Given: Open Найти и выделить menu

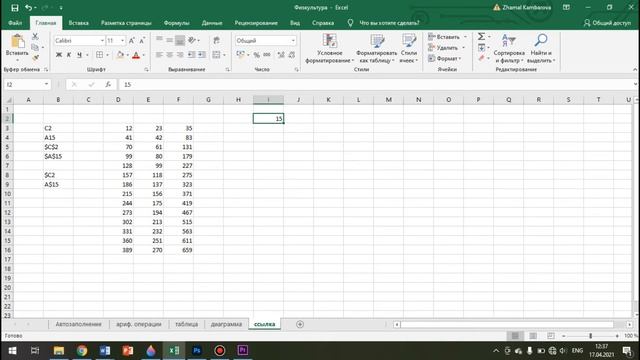Looking at the screenshot, I should click(541, 49).
